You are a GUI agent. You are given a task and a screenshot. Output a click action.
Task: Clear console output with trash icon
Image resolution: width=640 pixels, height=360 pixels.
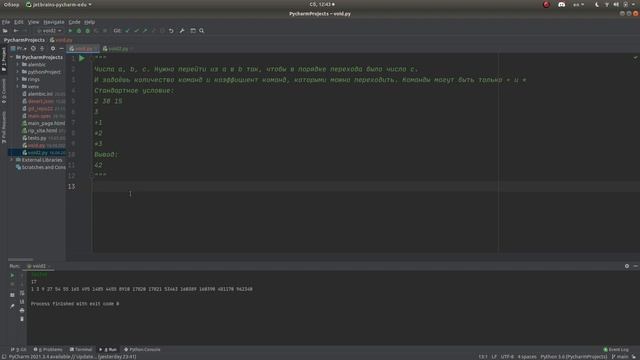click(22, 319)
